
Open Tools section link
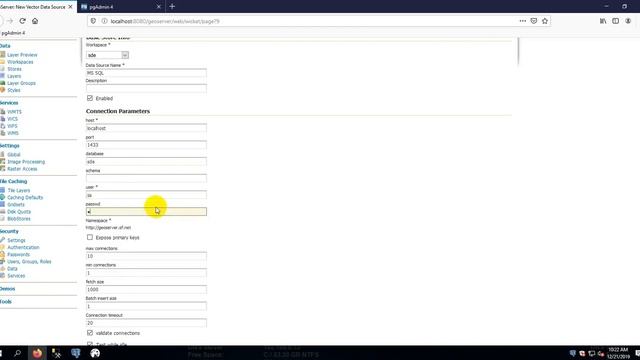click(6, 302)
